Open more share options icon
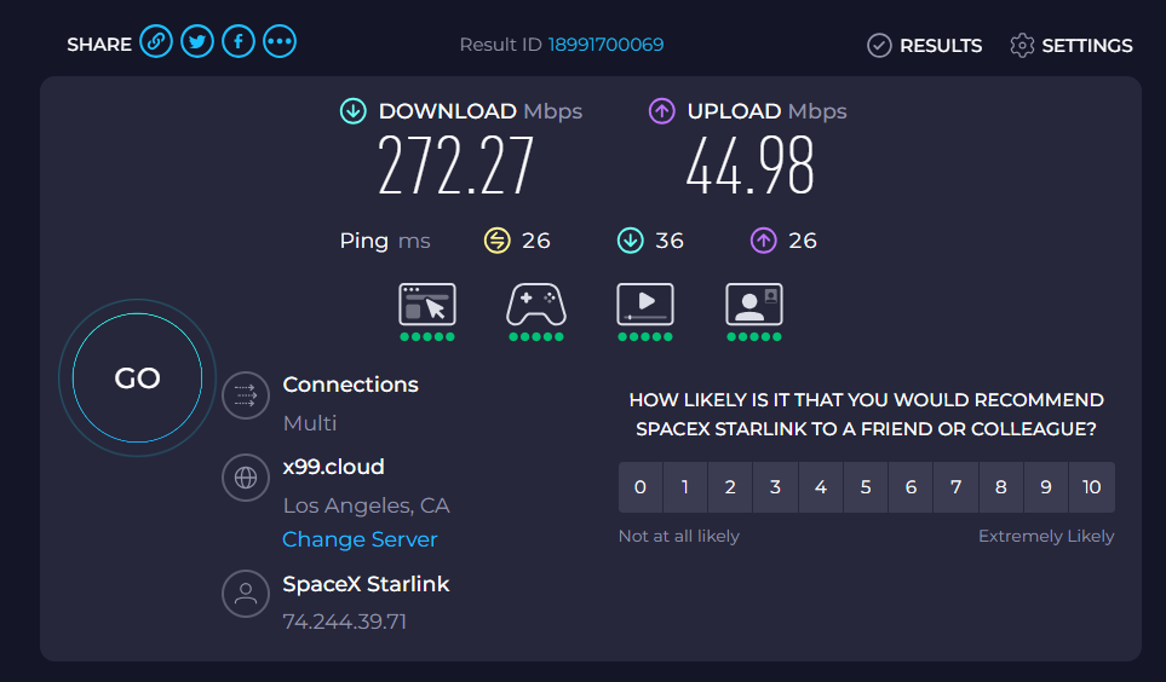The image size is (1166, 682). point(280,42)
